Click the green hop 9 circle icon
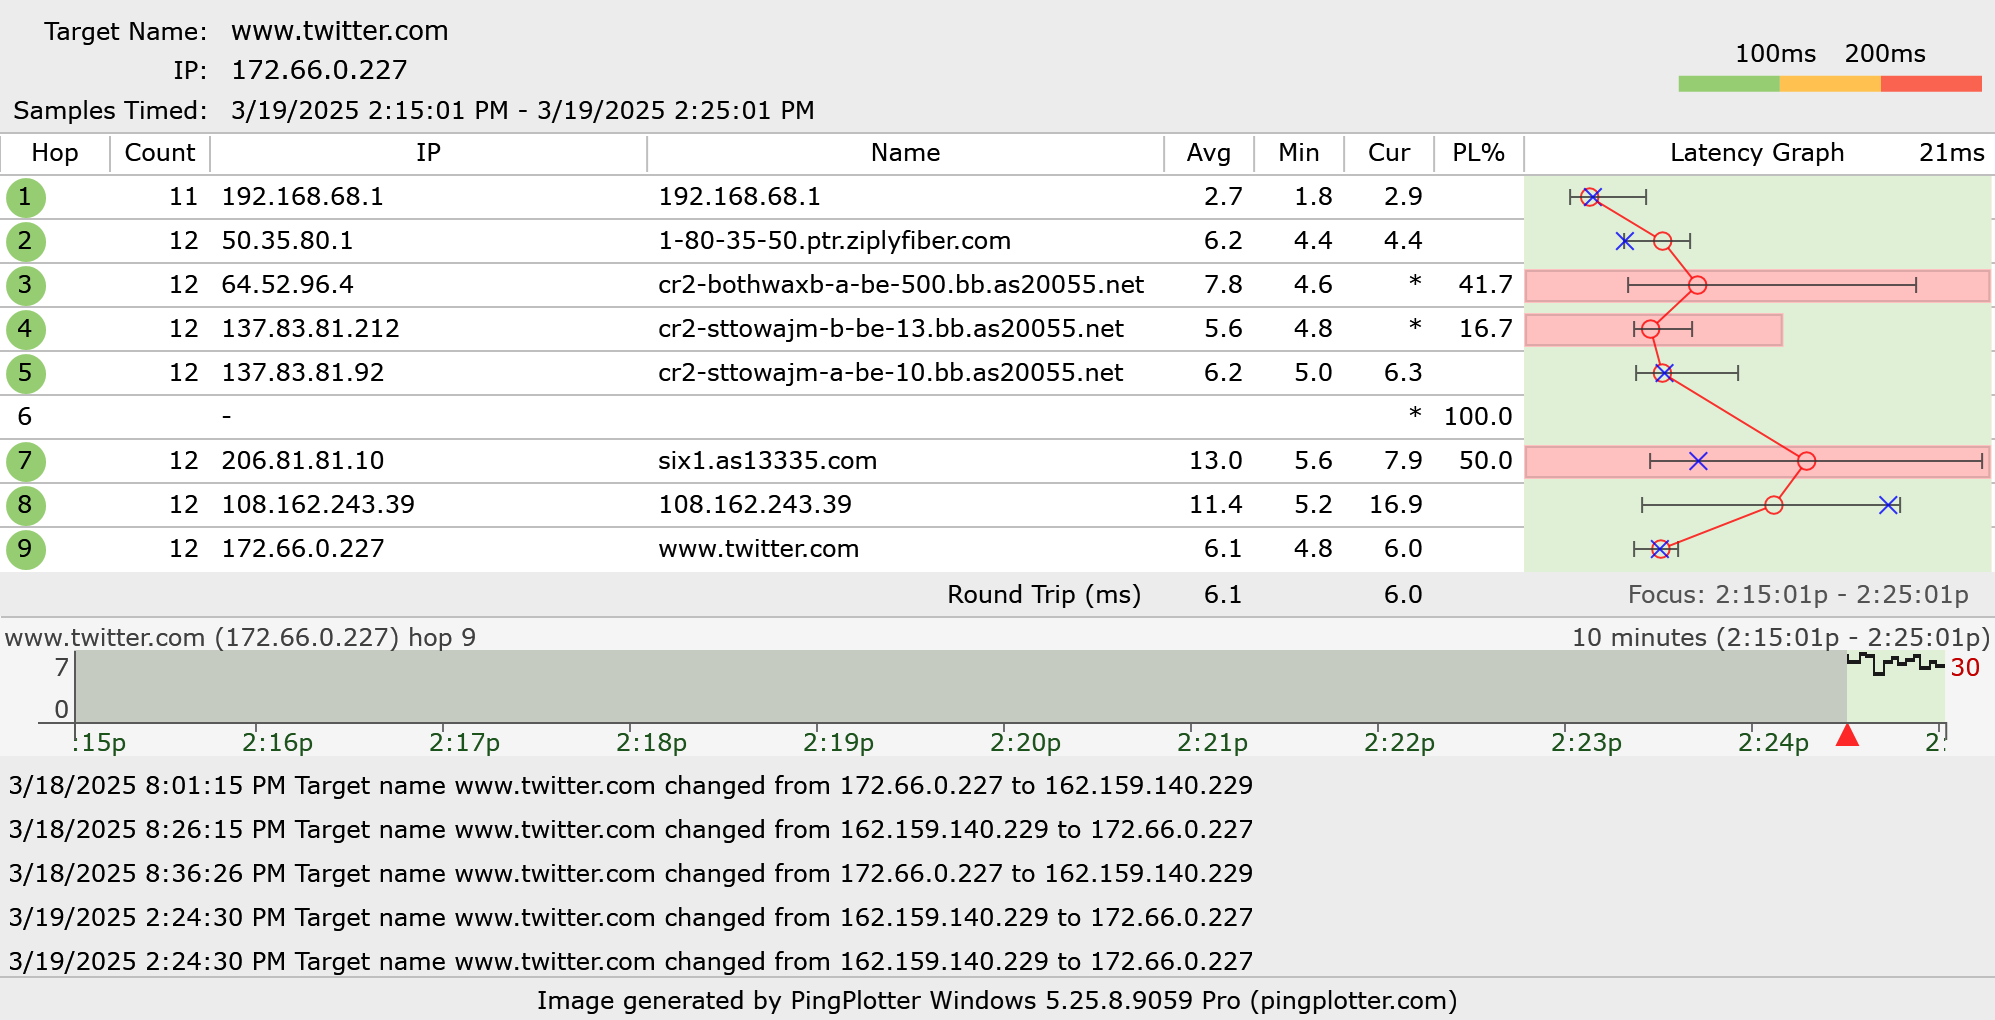 pyautogui.click(x=25, y=549)
